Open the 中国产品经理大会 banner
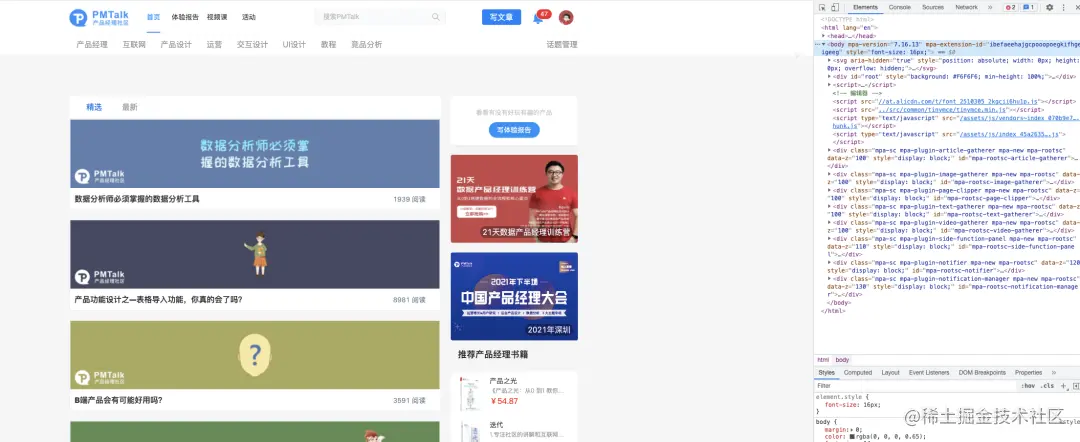The width and height of the screenshot is (1080, 442). pos(515,296)
